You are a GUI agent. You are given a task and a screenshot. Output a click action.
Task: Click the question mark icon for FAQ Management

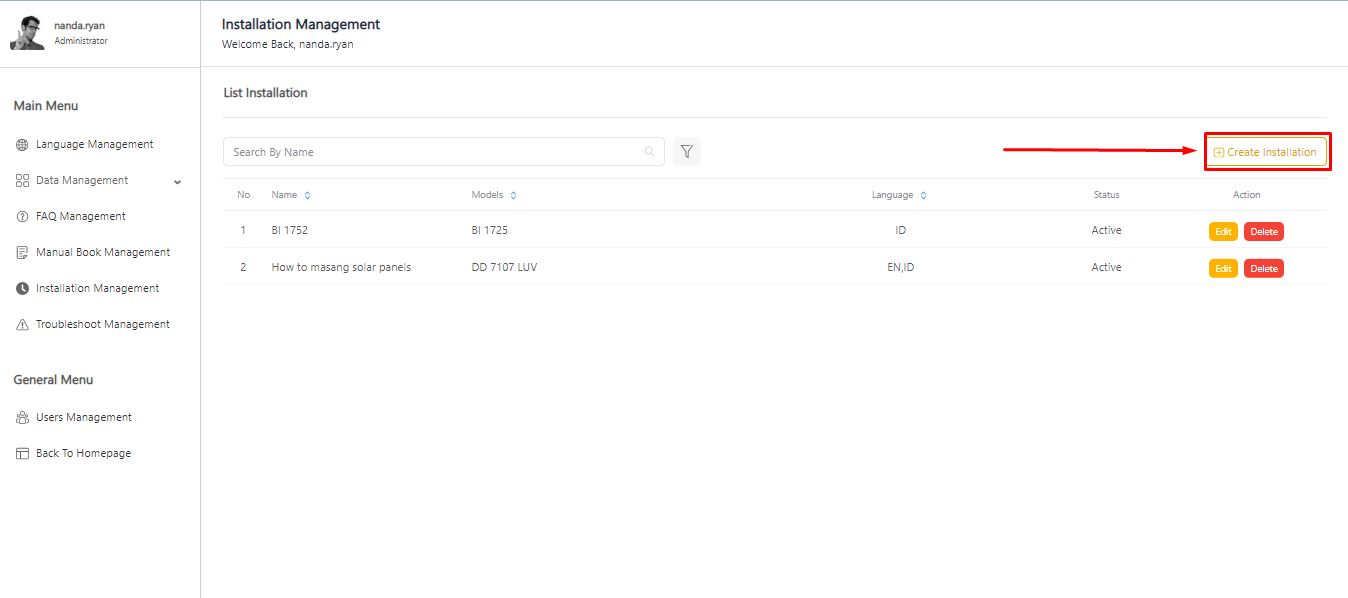tap(22, 217)
